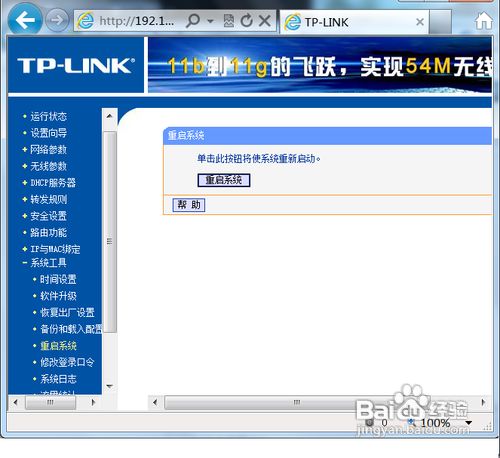Click sidebar scrollbar down arrow
This screenshot has width=500, height=458.
[109, 386]
